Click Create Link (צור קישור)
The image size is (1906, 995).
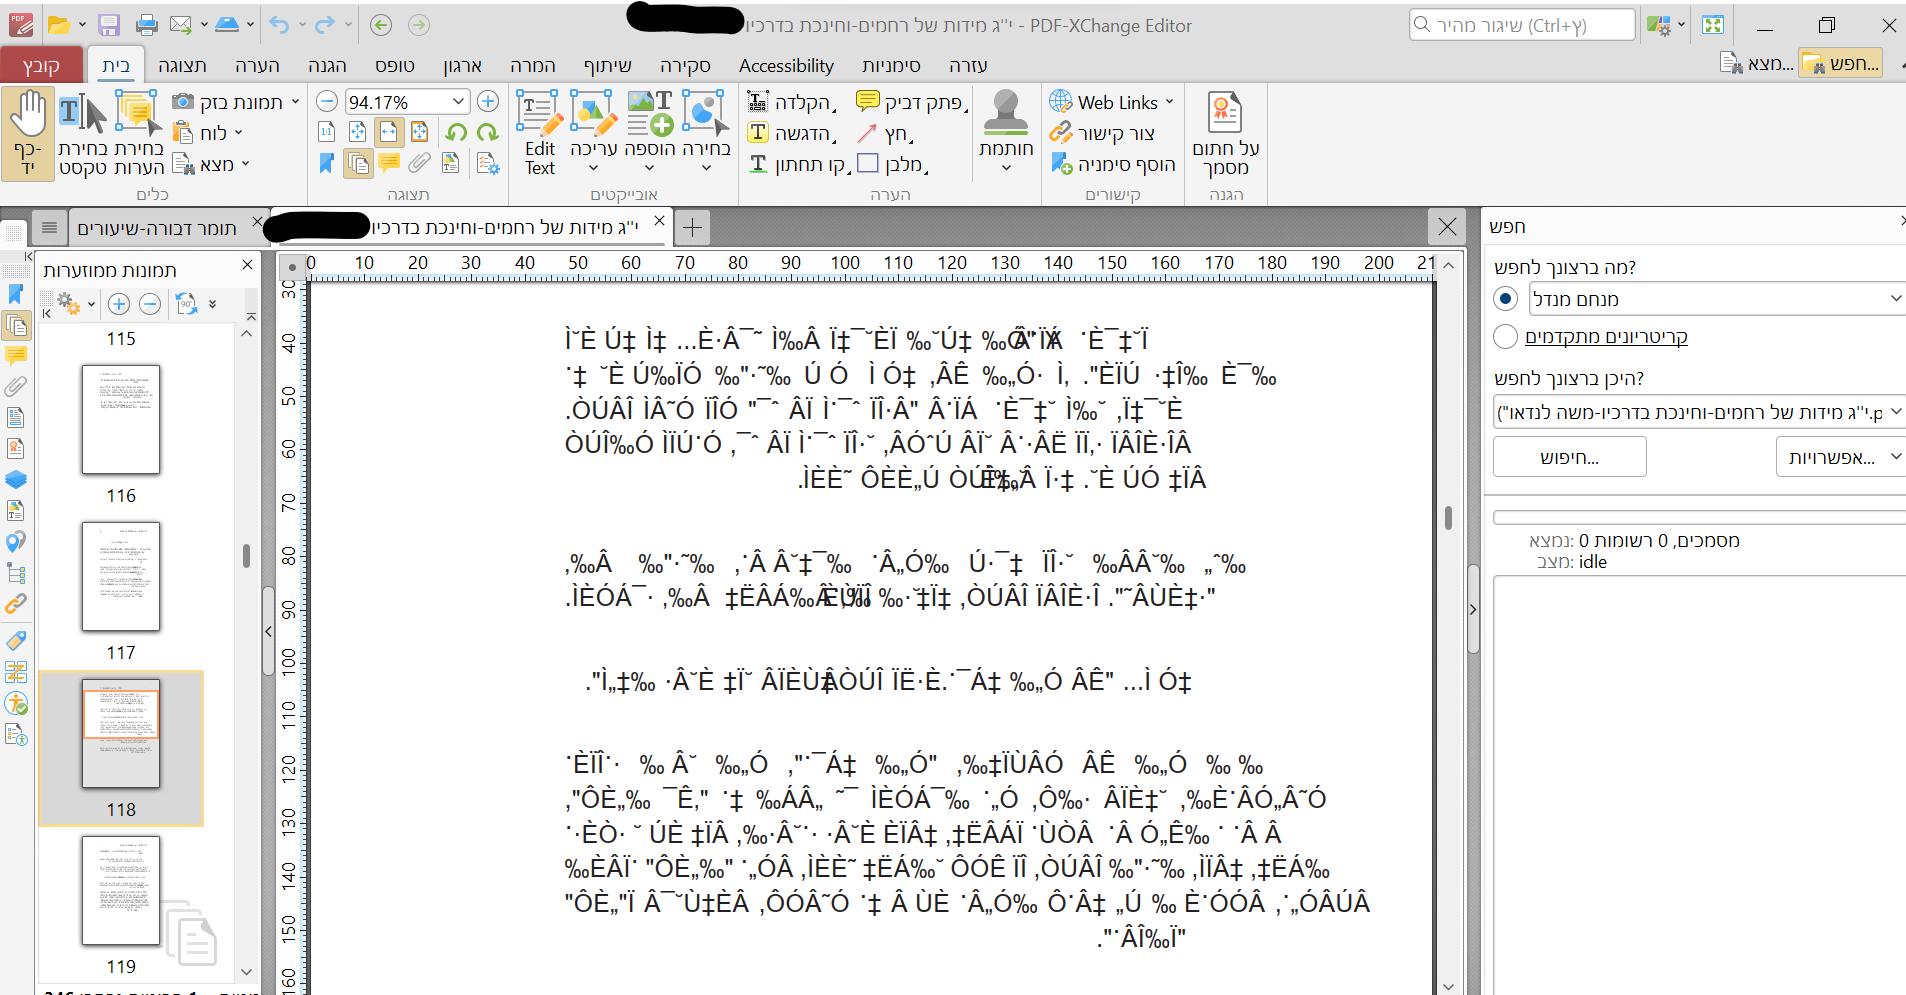tap(1102, 133)
